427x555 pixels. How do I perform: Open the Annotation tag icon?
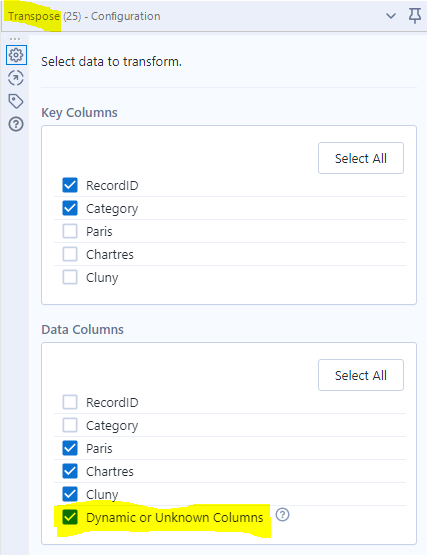(x=16, y=101)
